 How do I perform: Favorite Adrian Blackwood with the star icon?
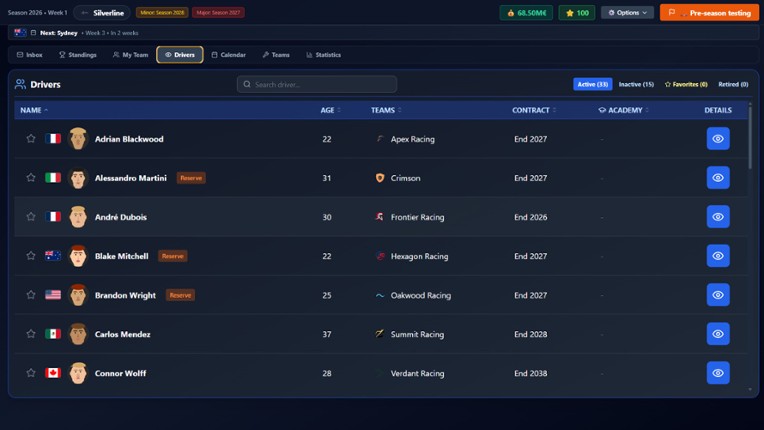click(x=31, y=139)
